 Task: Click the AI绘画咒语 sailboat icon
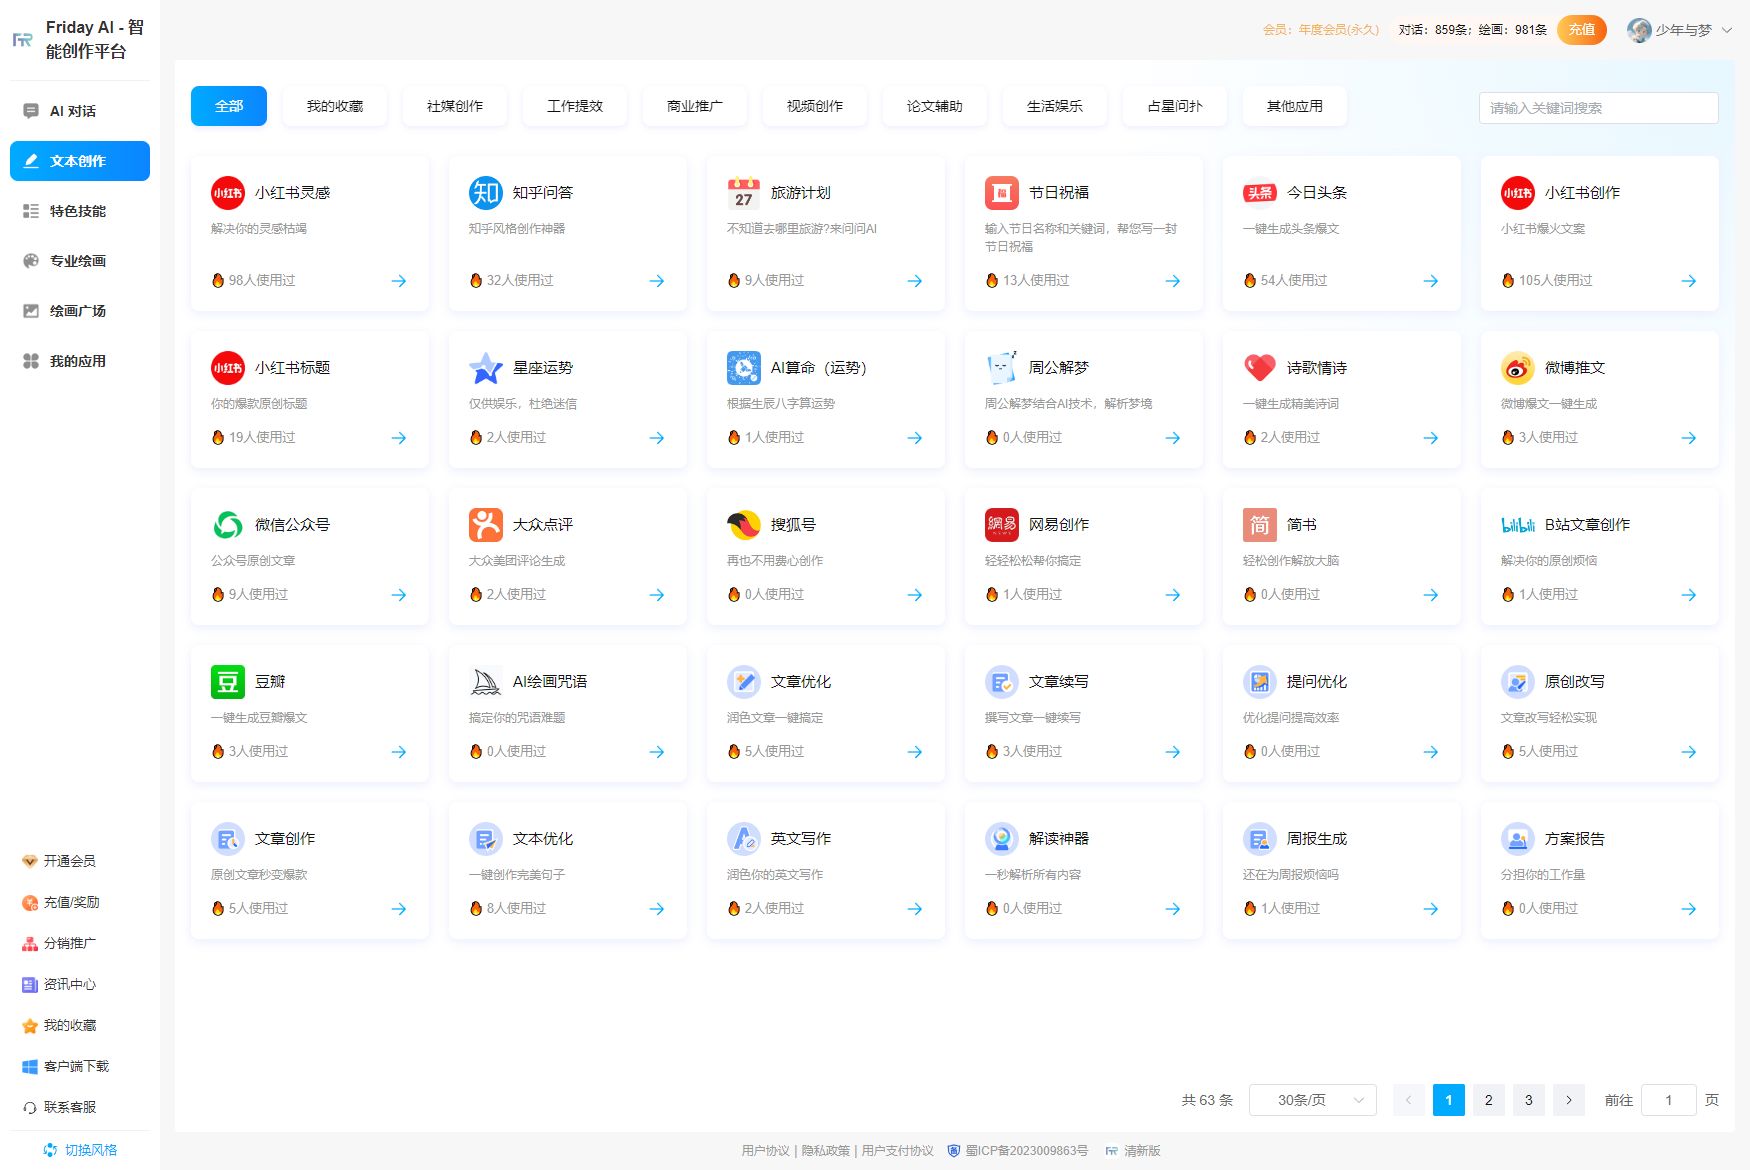(485, 682)
